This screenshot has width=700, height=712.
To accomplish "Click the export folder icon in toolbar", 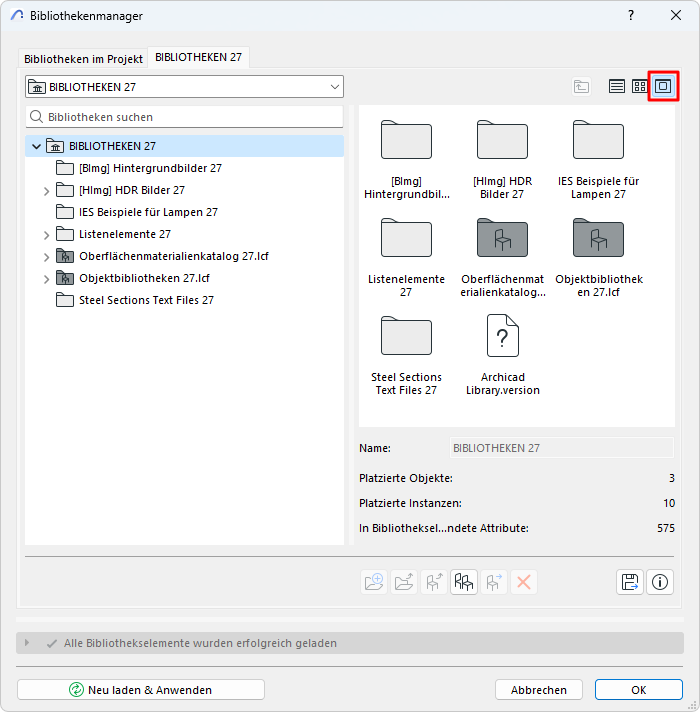I will [404, 582].
